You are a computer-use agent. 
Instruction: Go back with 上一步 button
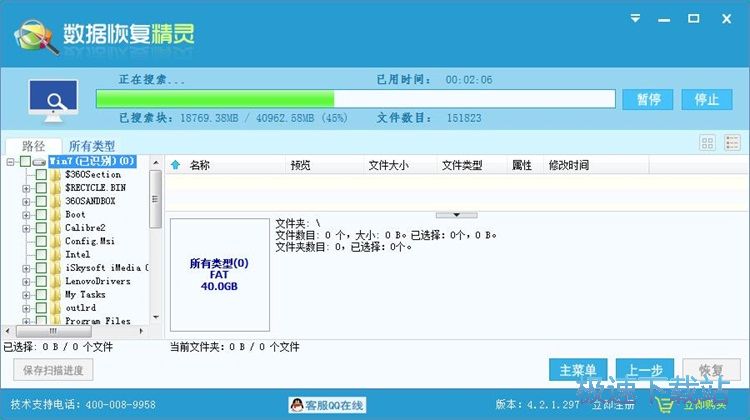(x=645, y=370)
